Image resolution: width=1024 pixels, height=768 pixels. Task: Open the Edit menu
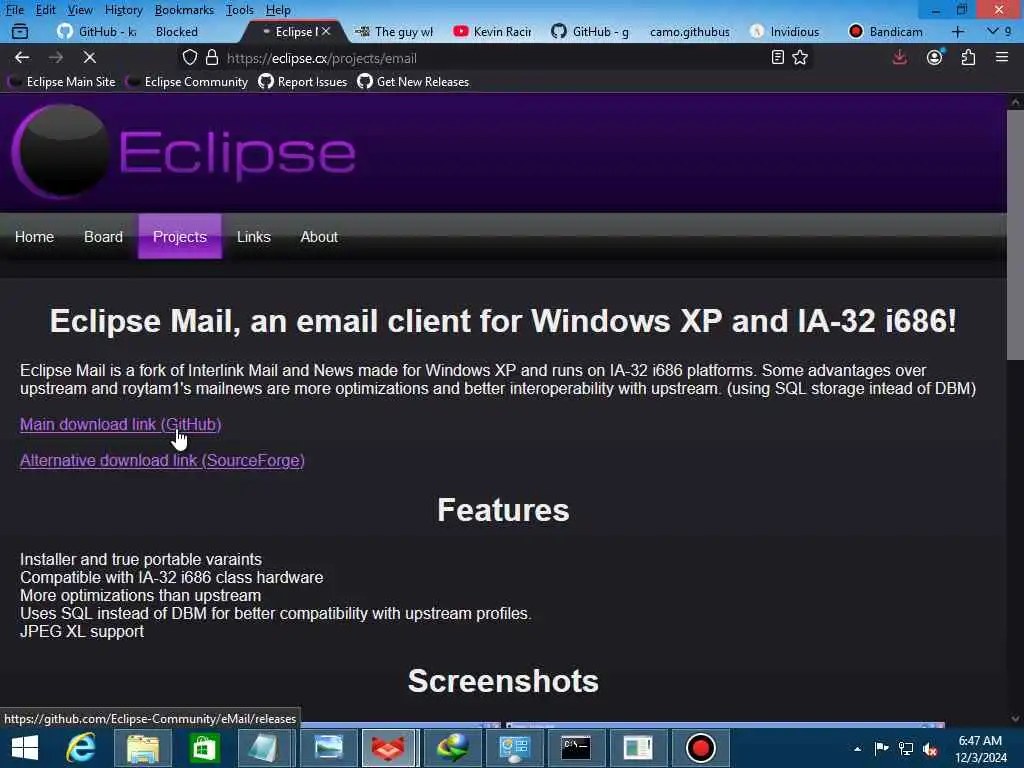click(45, 10)
